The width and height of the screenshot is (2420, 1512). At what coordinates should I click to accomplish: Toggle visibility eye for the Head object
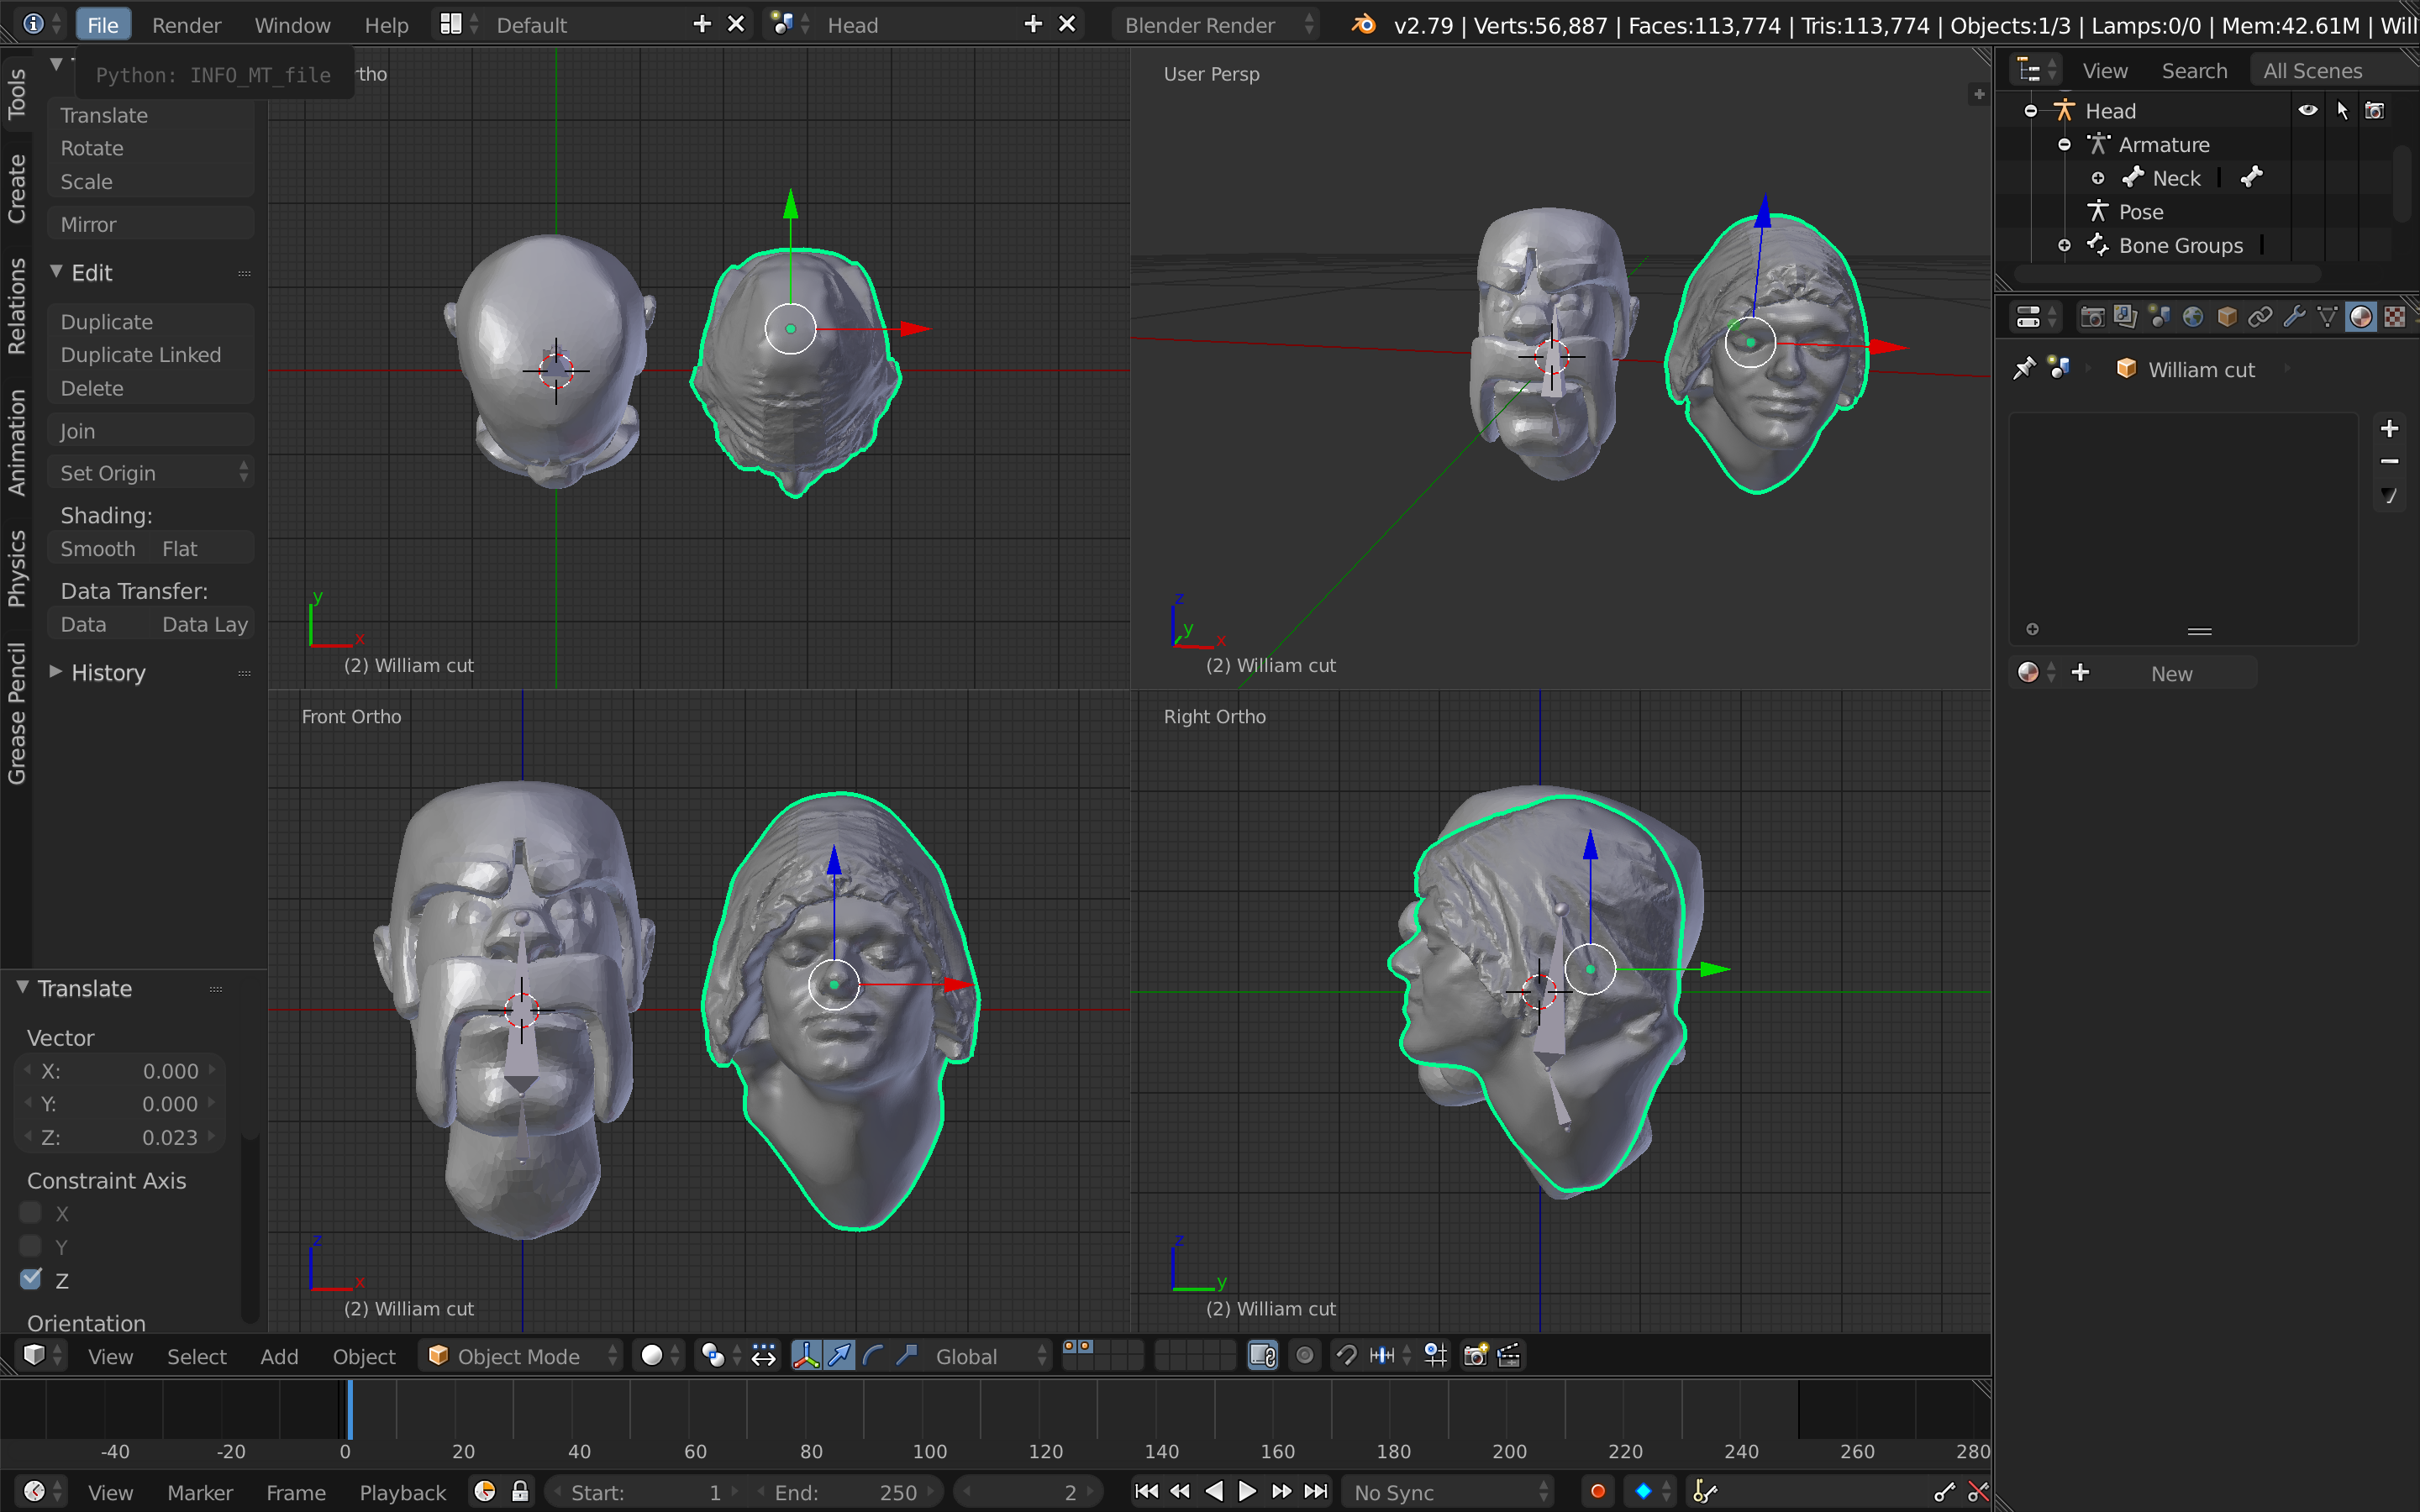point(2308,110)
